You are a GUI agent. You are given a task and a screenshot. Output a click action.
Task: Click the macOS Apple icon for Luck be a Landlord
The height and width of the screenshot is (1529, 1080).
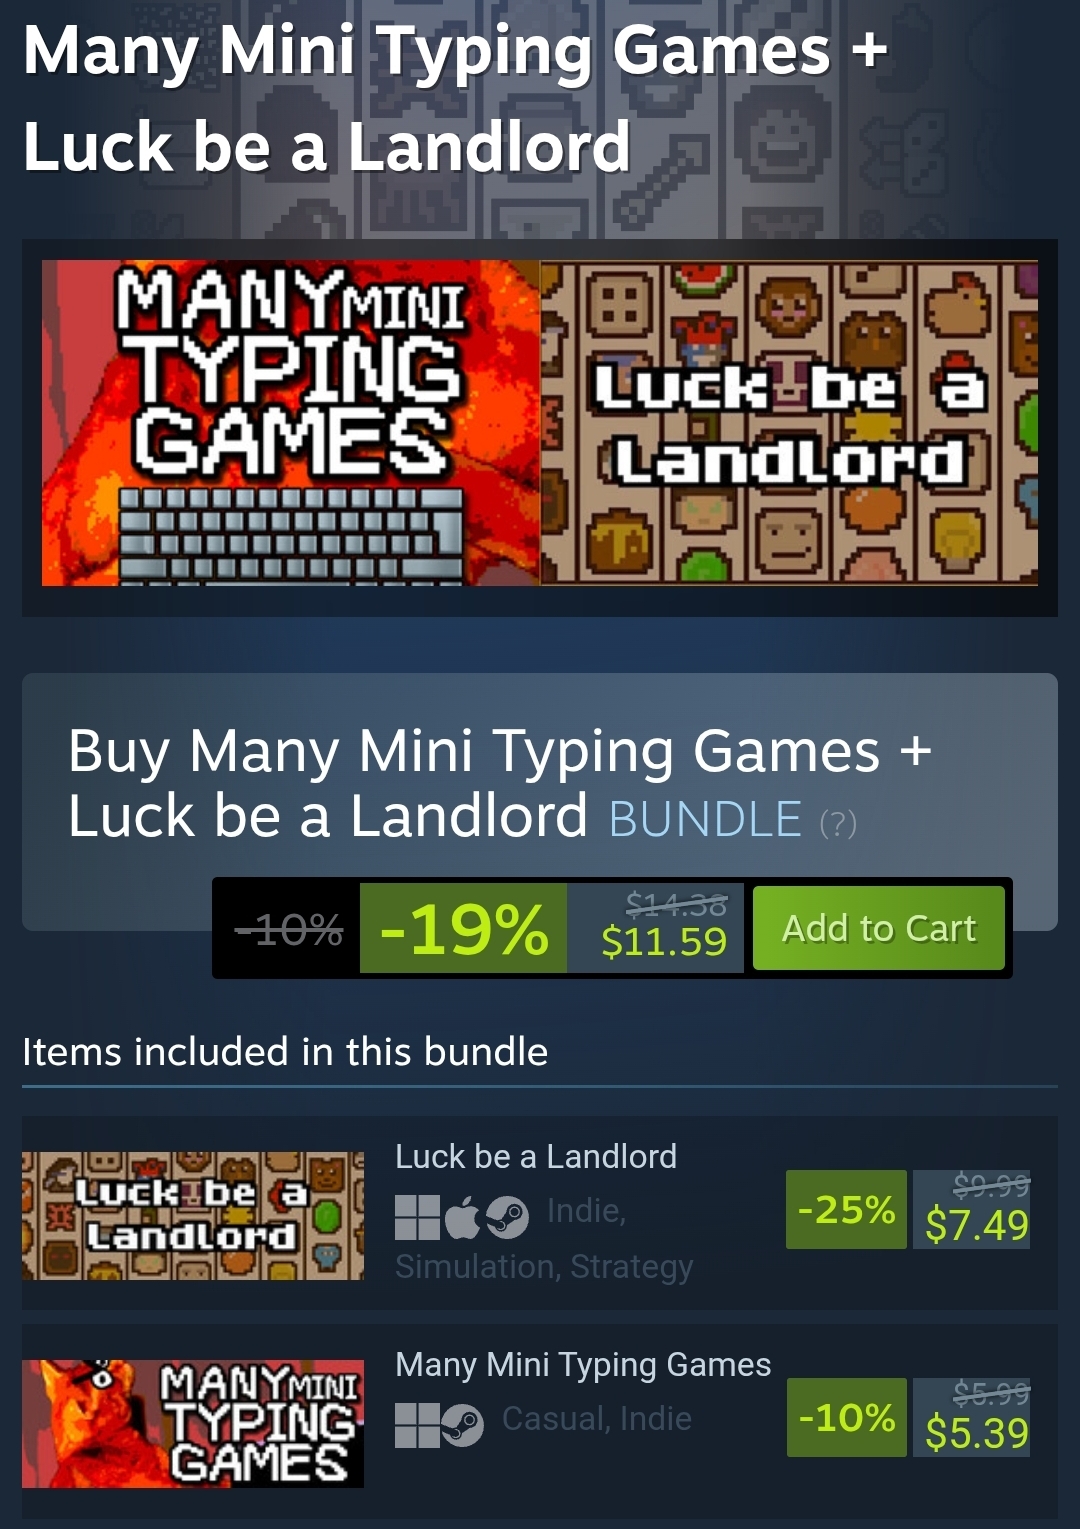[462, 1217]
